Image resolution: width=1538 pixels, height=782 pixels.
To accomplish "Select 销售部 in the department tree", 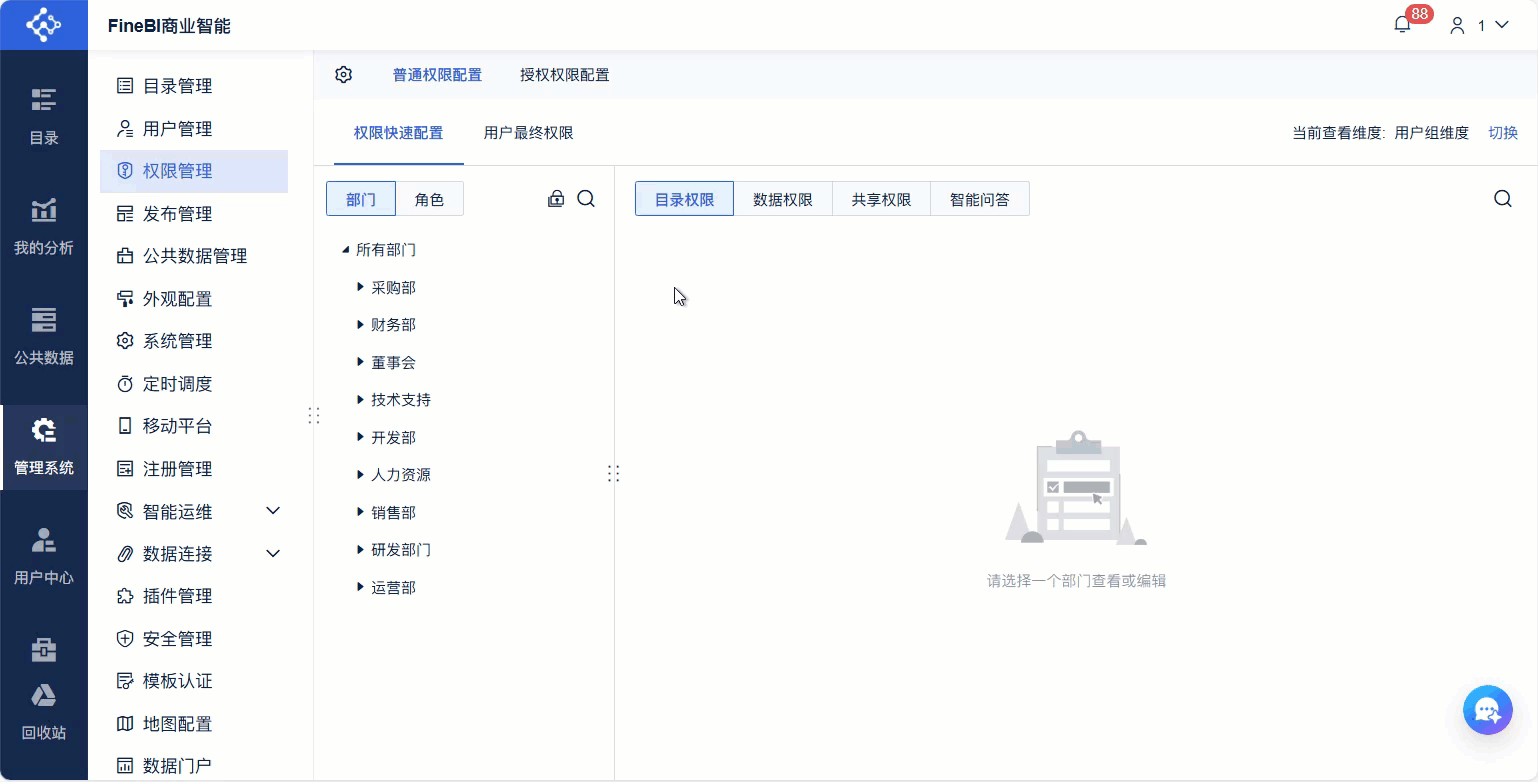I will [x=393, y=512].
